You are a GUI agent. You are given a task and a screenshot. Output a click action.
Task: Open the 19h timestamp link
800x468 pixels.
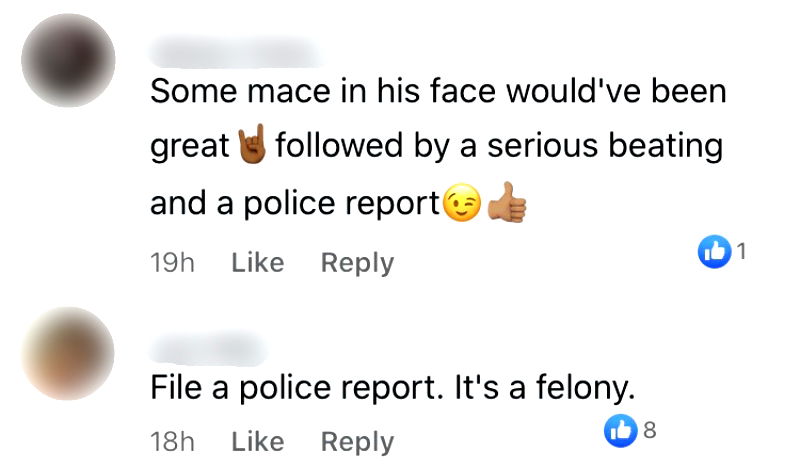(171, 262)
